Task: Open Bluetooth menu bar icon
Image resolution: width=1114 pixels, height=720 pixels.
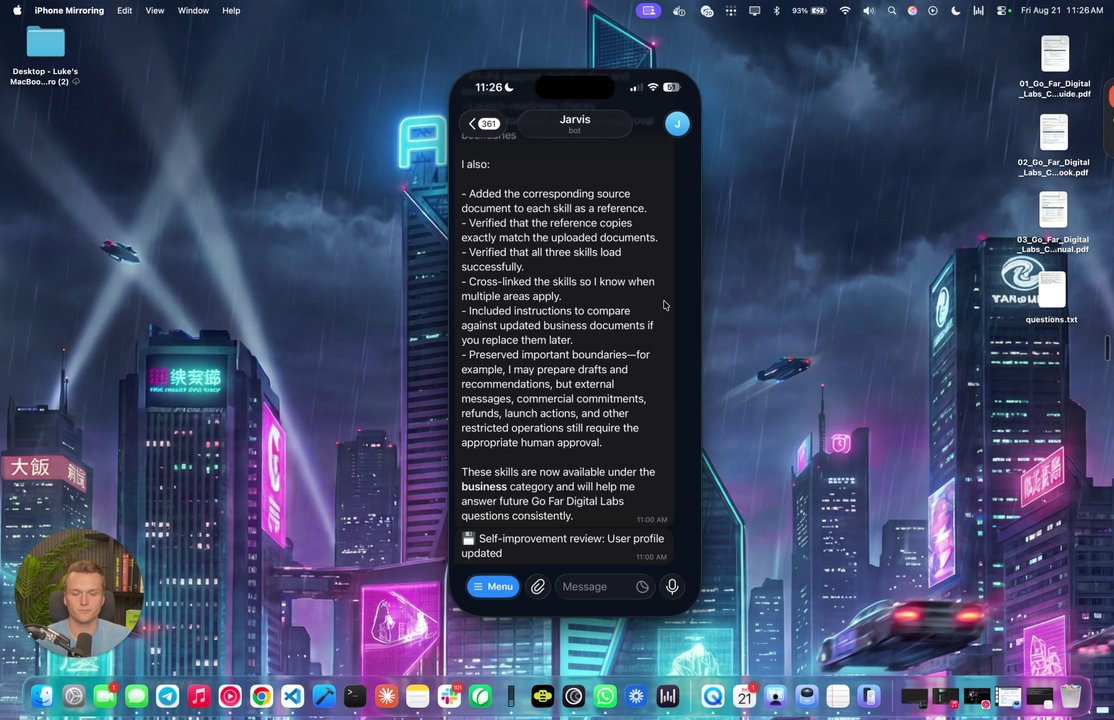Action: click(777, 11)
